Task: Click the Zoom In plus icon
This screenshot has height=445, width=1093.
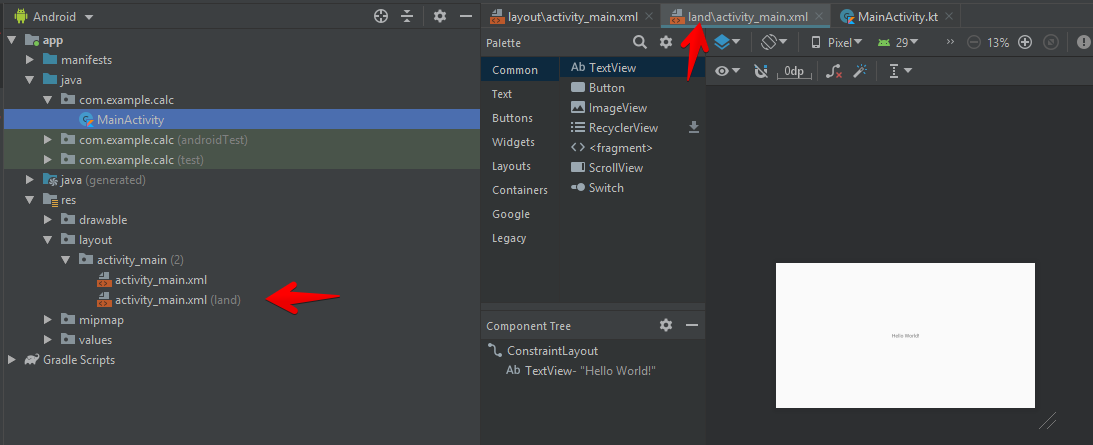Action: point(1024,43)
